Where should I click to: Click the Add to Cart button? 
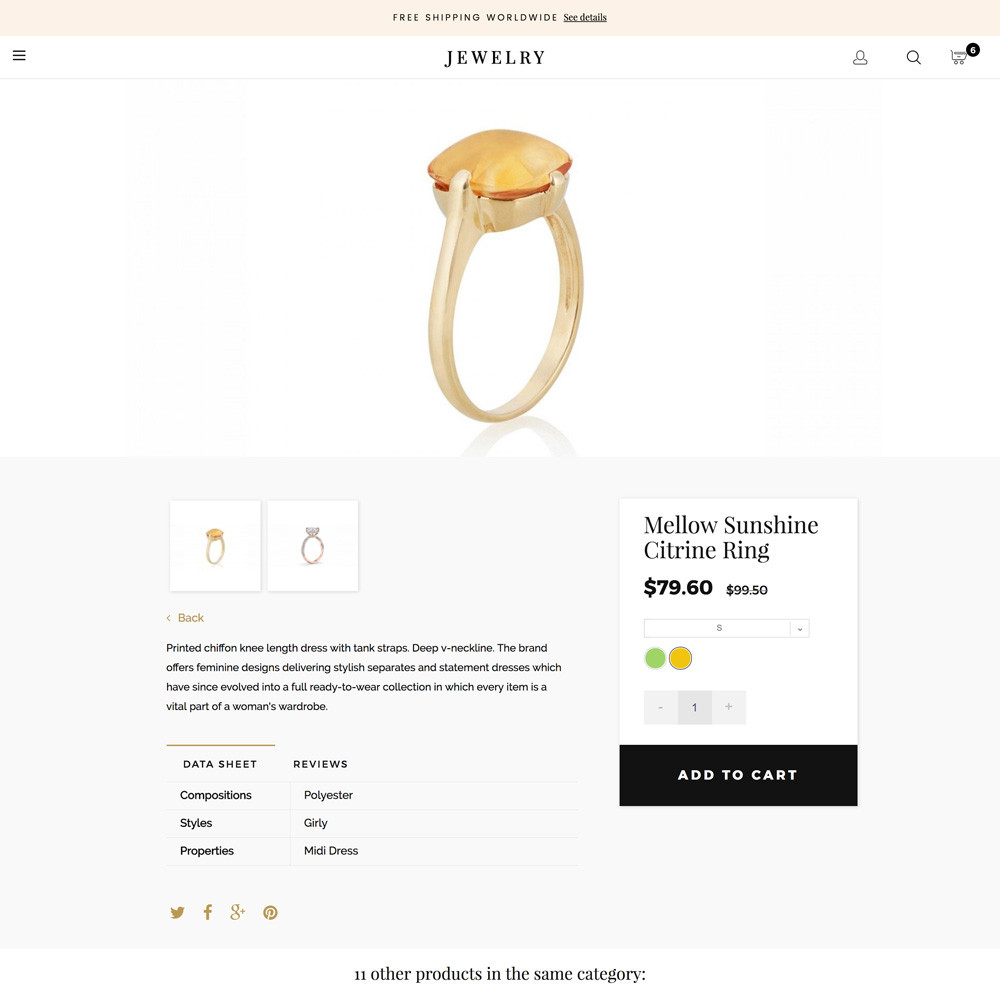pyautogui.click(x=738, y=775)
